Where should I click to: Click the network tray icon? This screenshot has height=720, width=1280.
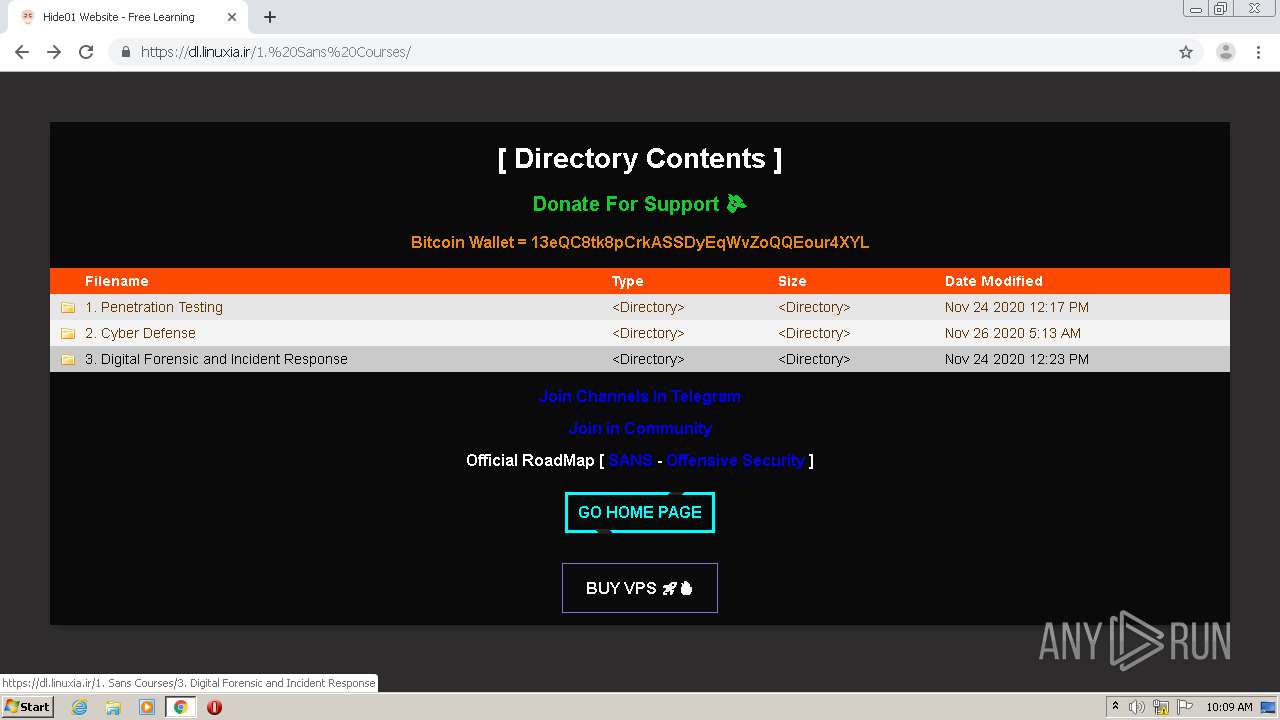[1161, 707]
